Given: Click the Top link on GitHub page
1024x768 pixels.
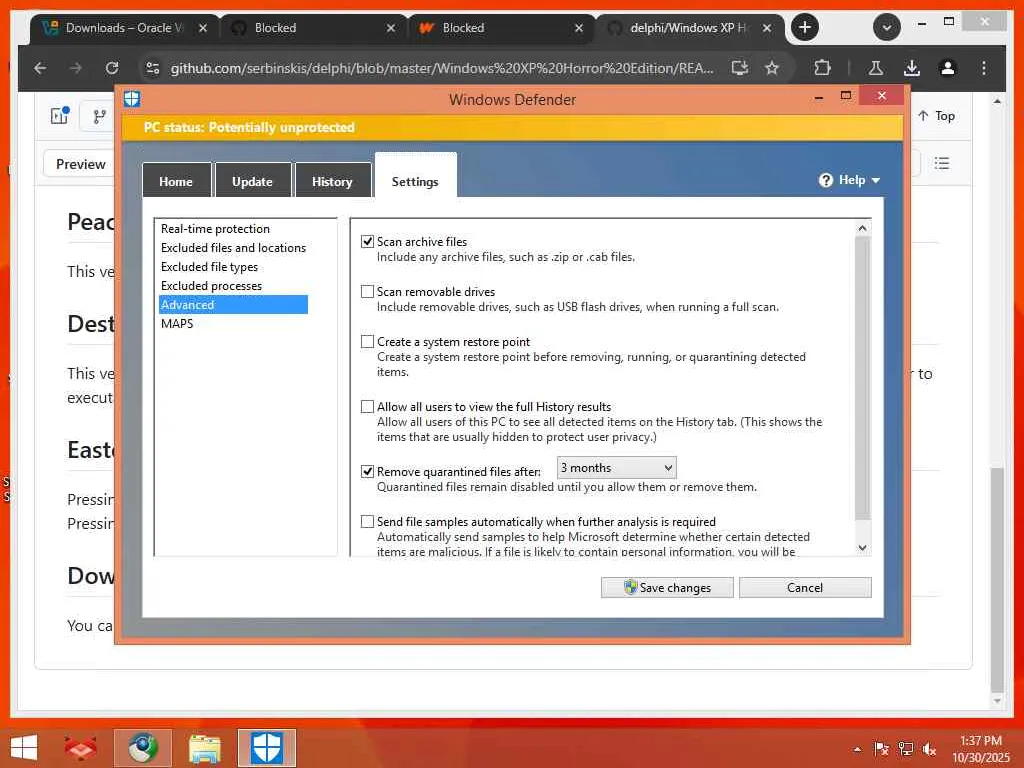Looking at the screenshot, I should pos(936,116).
